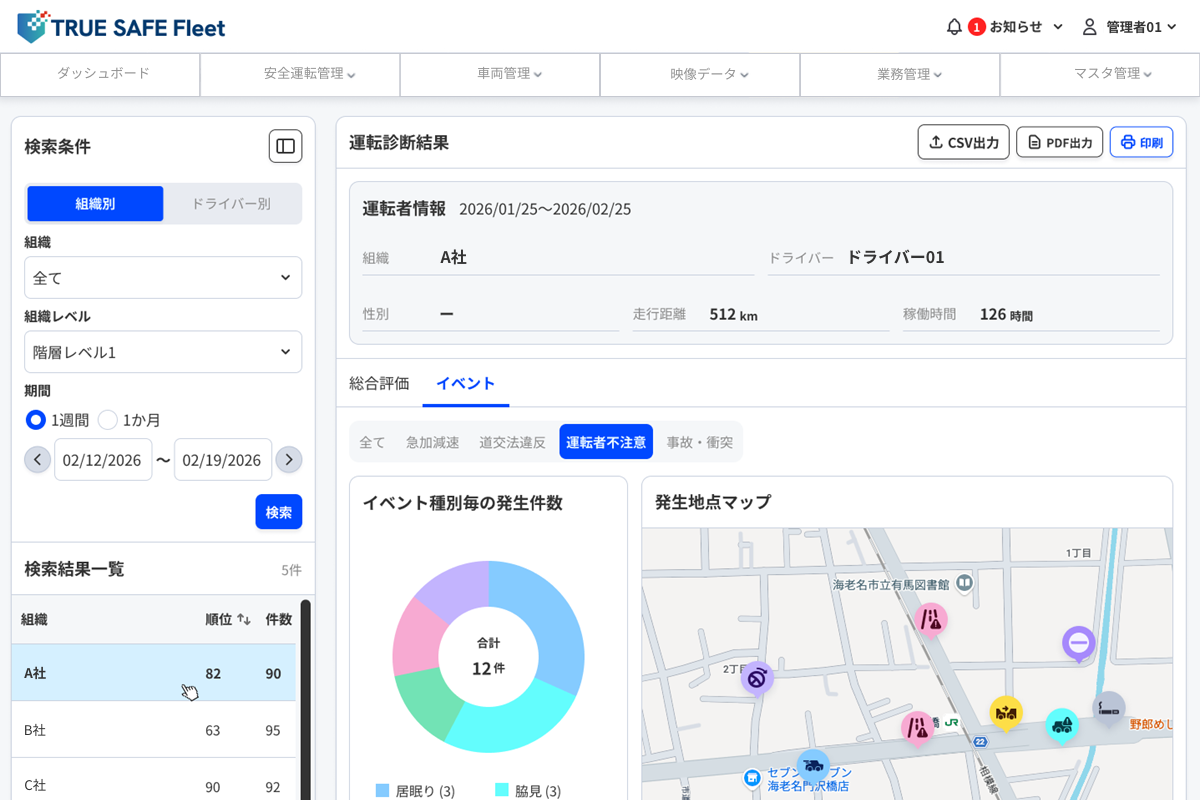The width and height of the screenshot is (1200, 800).
Task: Expand the マスタ管理 menu
Action: (1100, 74)
